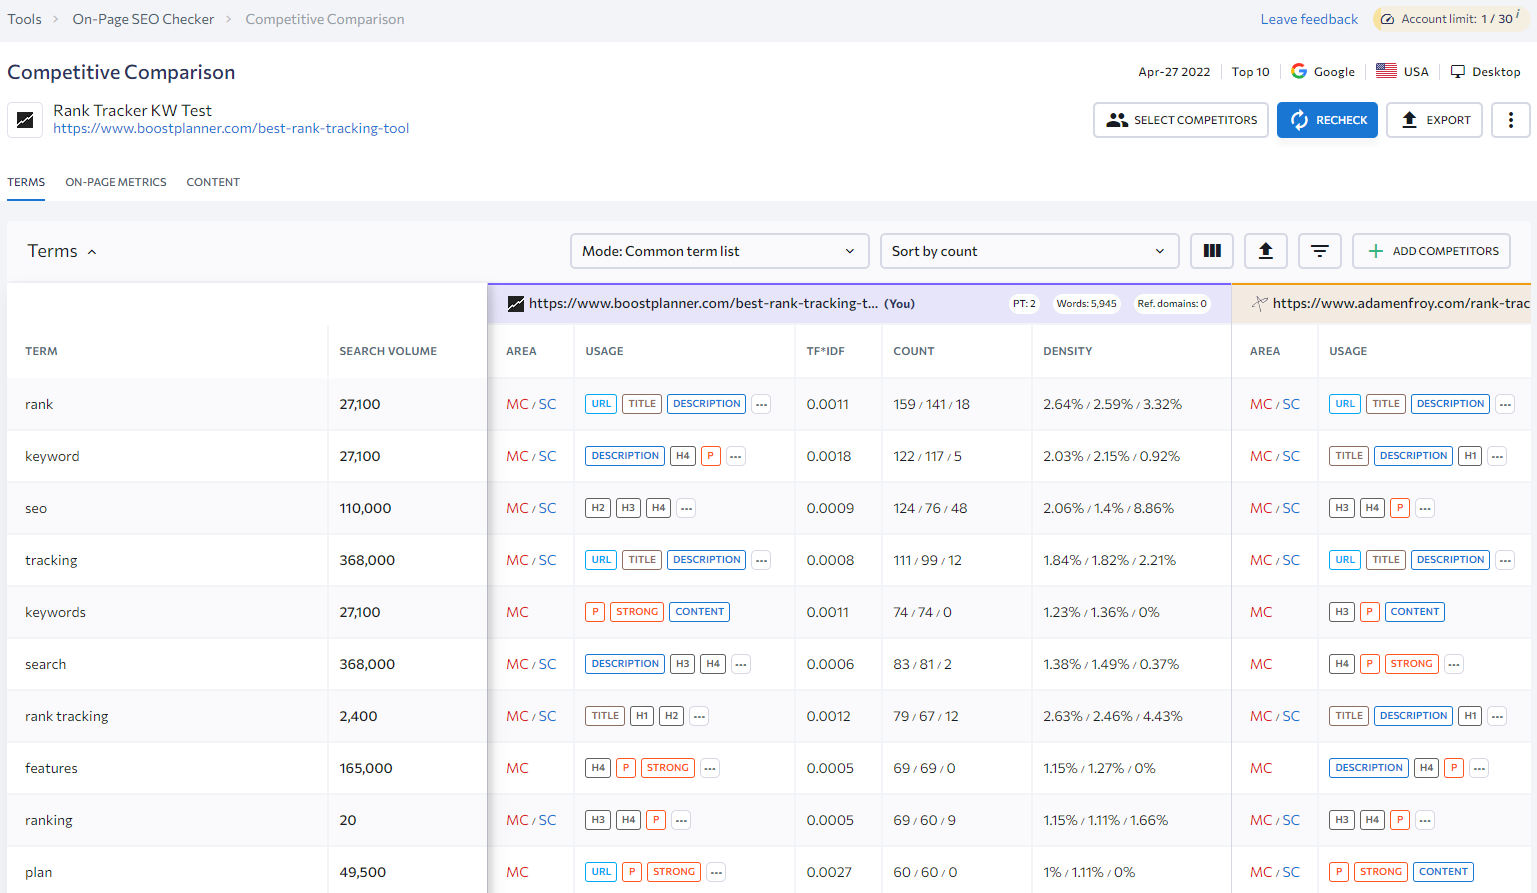Viewport: 1537px width, 893px height.
Task: Open Leave feedback link
Action: coord(1309,19)
